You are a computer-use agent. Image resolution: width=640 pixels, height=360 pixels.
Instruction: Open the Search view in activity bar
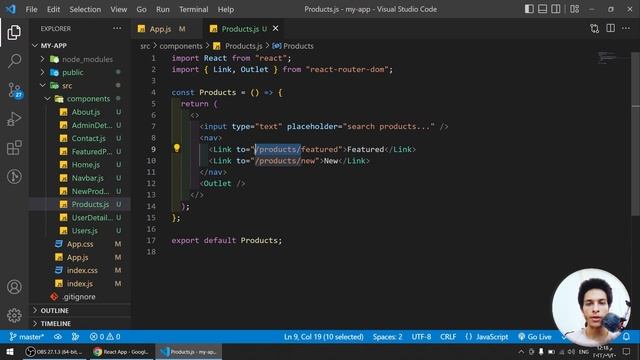[x=14, y=61]
